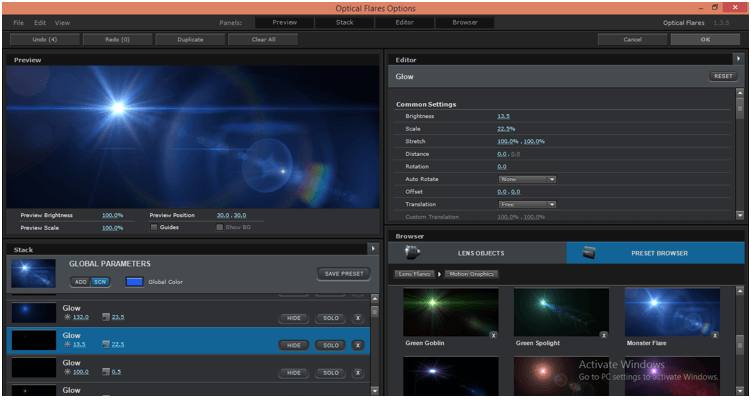Reset the Glow editor settings
751x401 pixels.
pyautogui.click(x=722, y=76)
